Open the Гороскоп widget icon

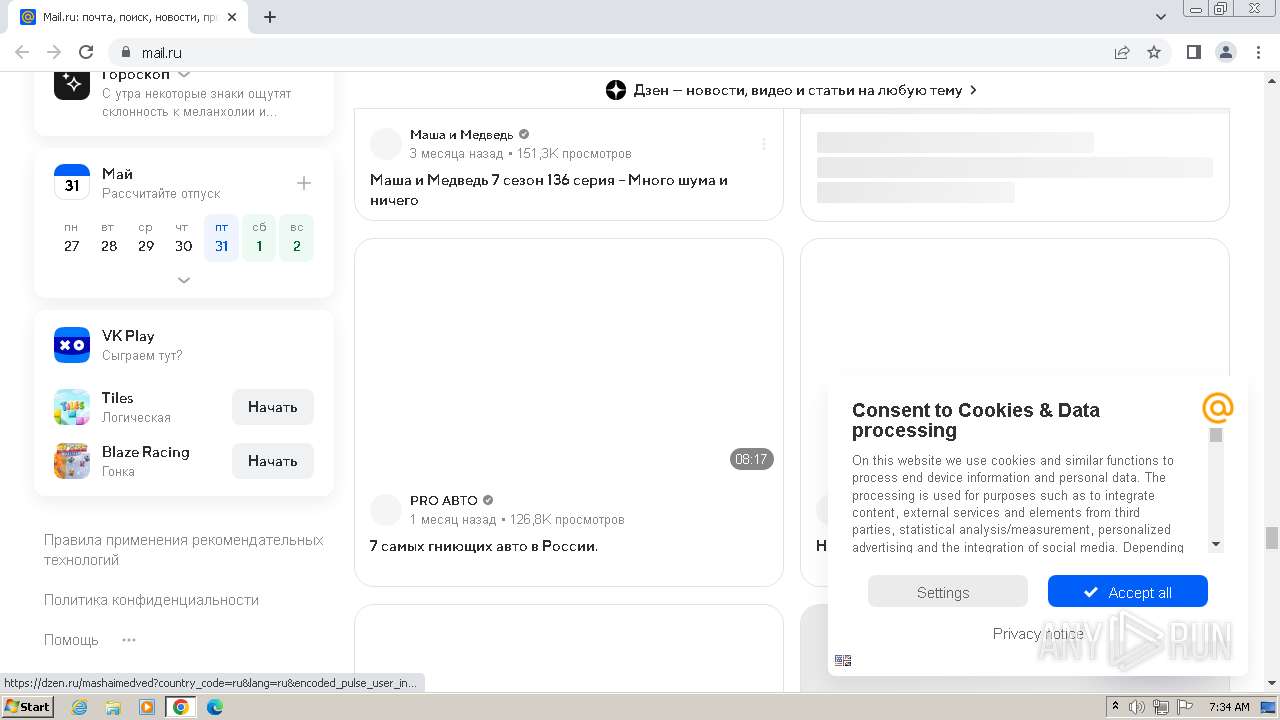[x=72, y=84]
